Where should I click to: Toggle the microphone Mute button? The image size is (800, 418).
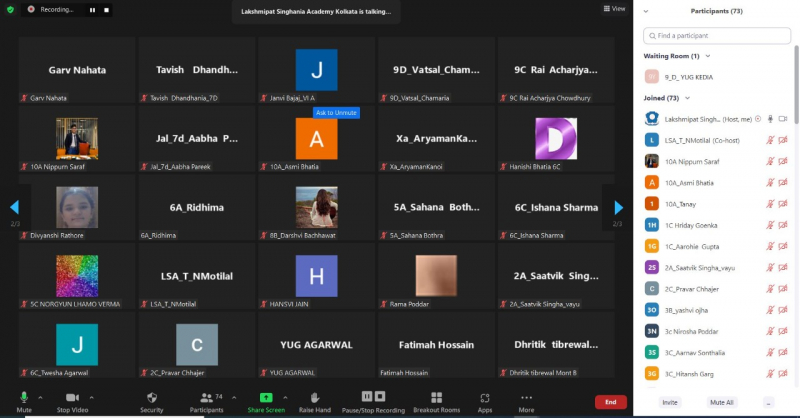[x=23, y=397]
